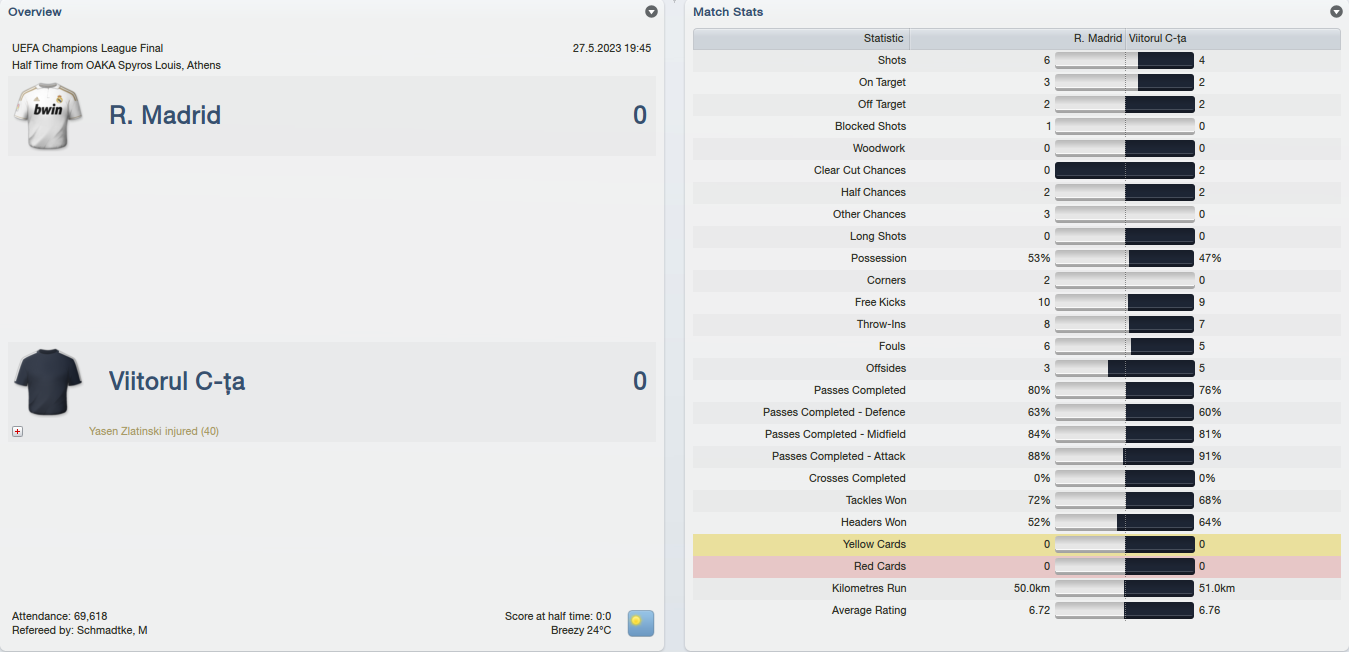This screenshot has height=652, width=1349.
Task: Select the Clear Cut Chances comparison bar
Action: tap(1125, 170)
